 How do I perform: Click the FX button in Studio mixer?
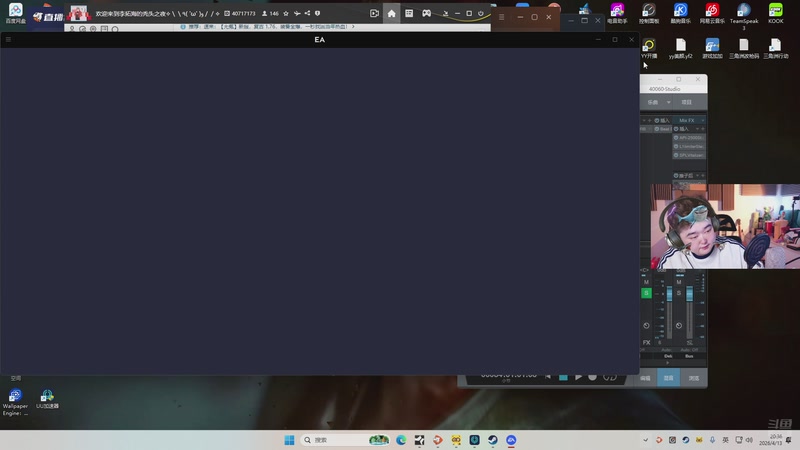point(646,342)
